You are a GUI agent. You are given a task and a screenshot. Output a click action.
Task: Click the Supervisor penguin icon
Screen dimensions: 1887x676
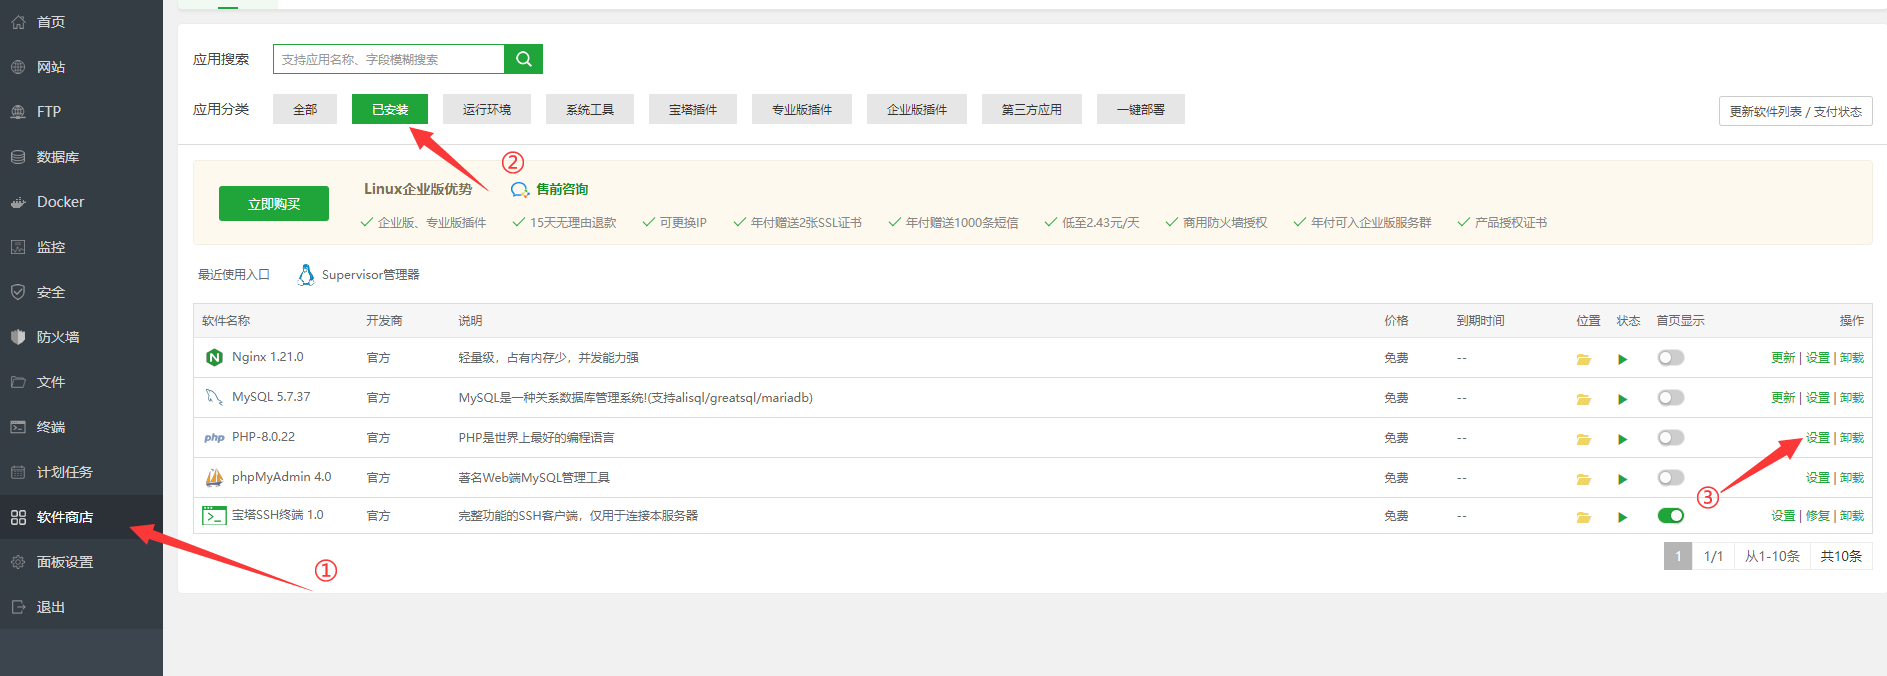pos(306,275)
